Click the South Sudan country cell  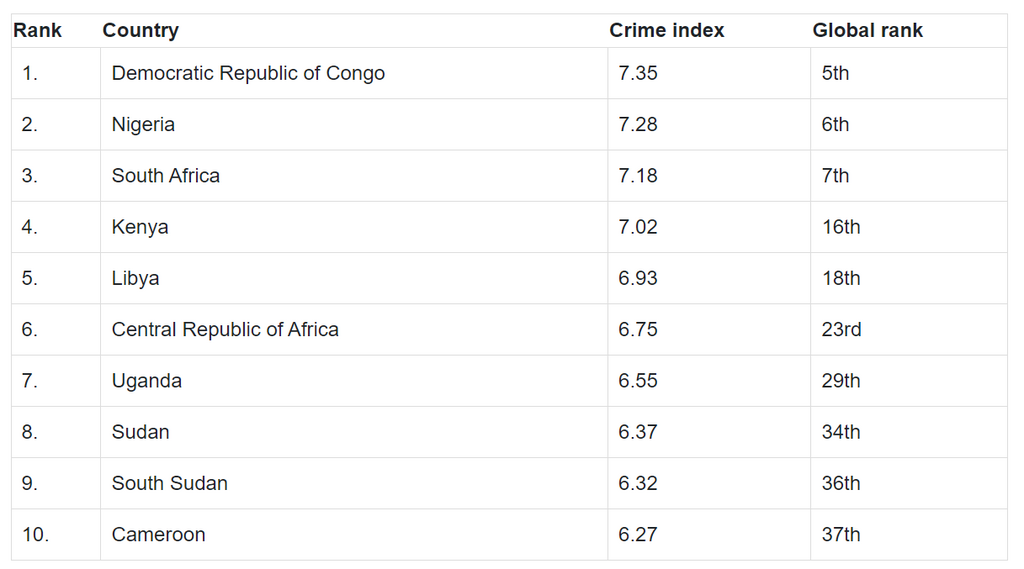354,483
